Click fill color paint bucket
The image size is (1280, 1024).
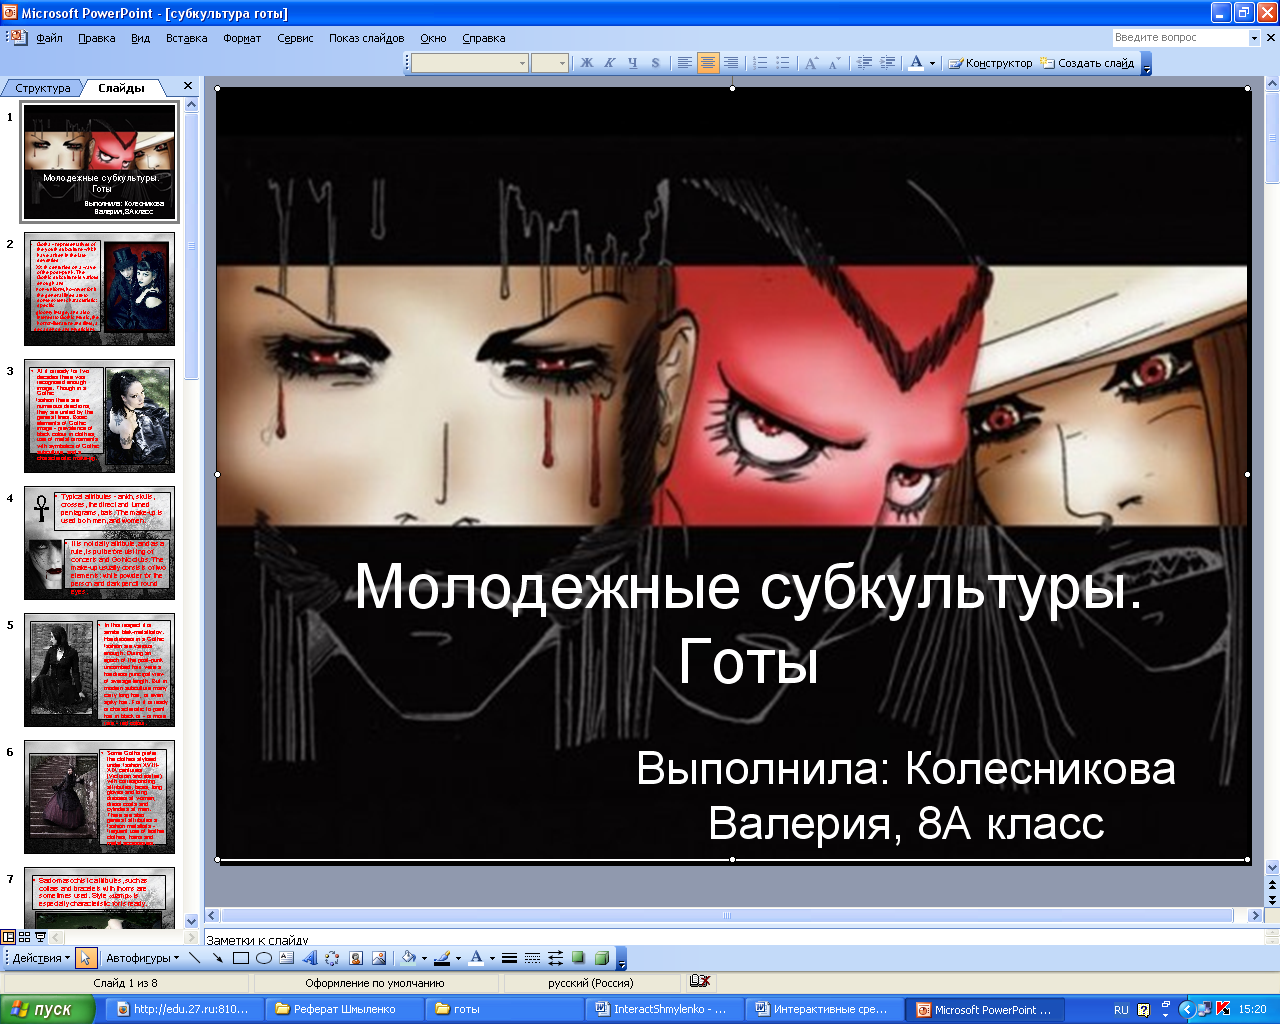click(x=408, y=958)
